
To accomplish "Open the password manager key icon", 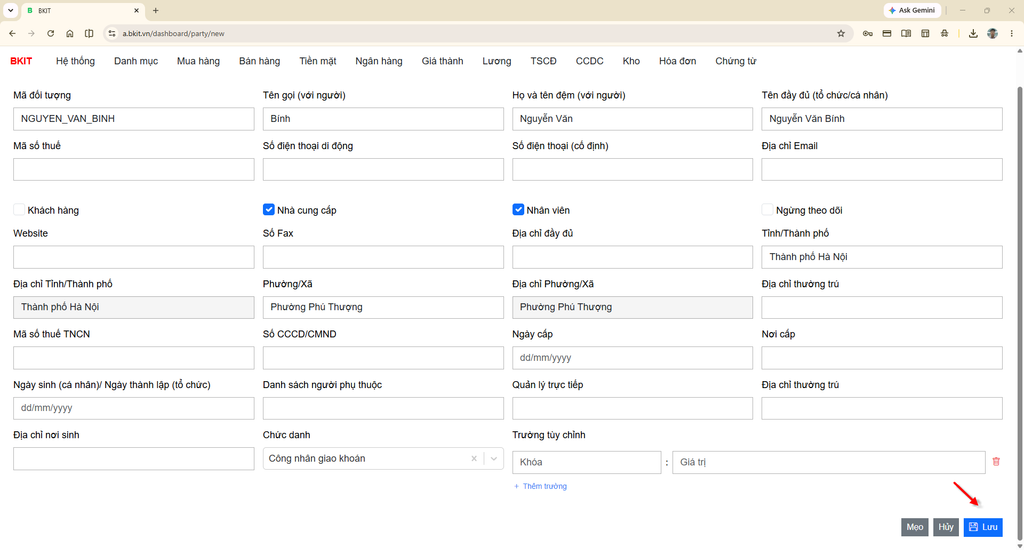I will (x=867, y=33).
